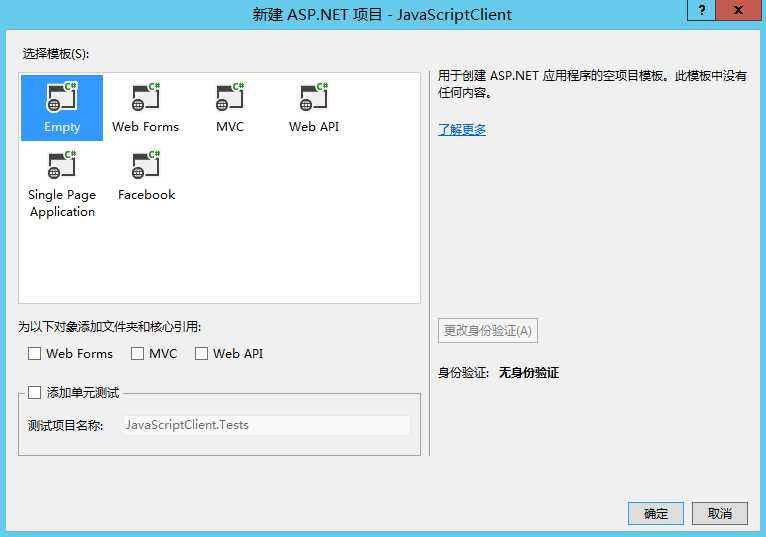Viewport: 766px width, 537px height.
Task: Check the Web API core references box
Action: point(201,353)
